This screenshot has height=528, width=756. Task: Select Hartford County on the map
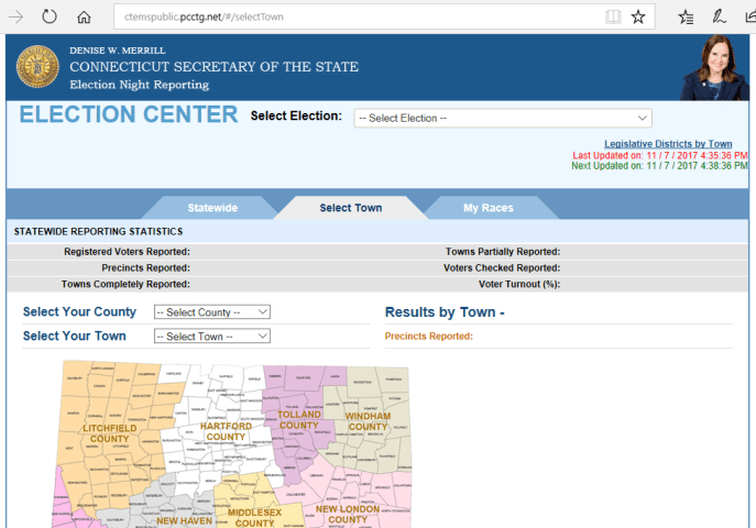226,432
